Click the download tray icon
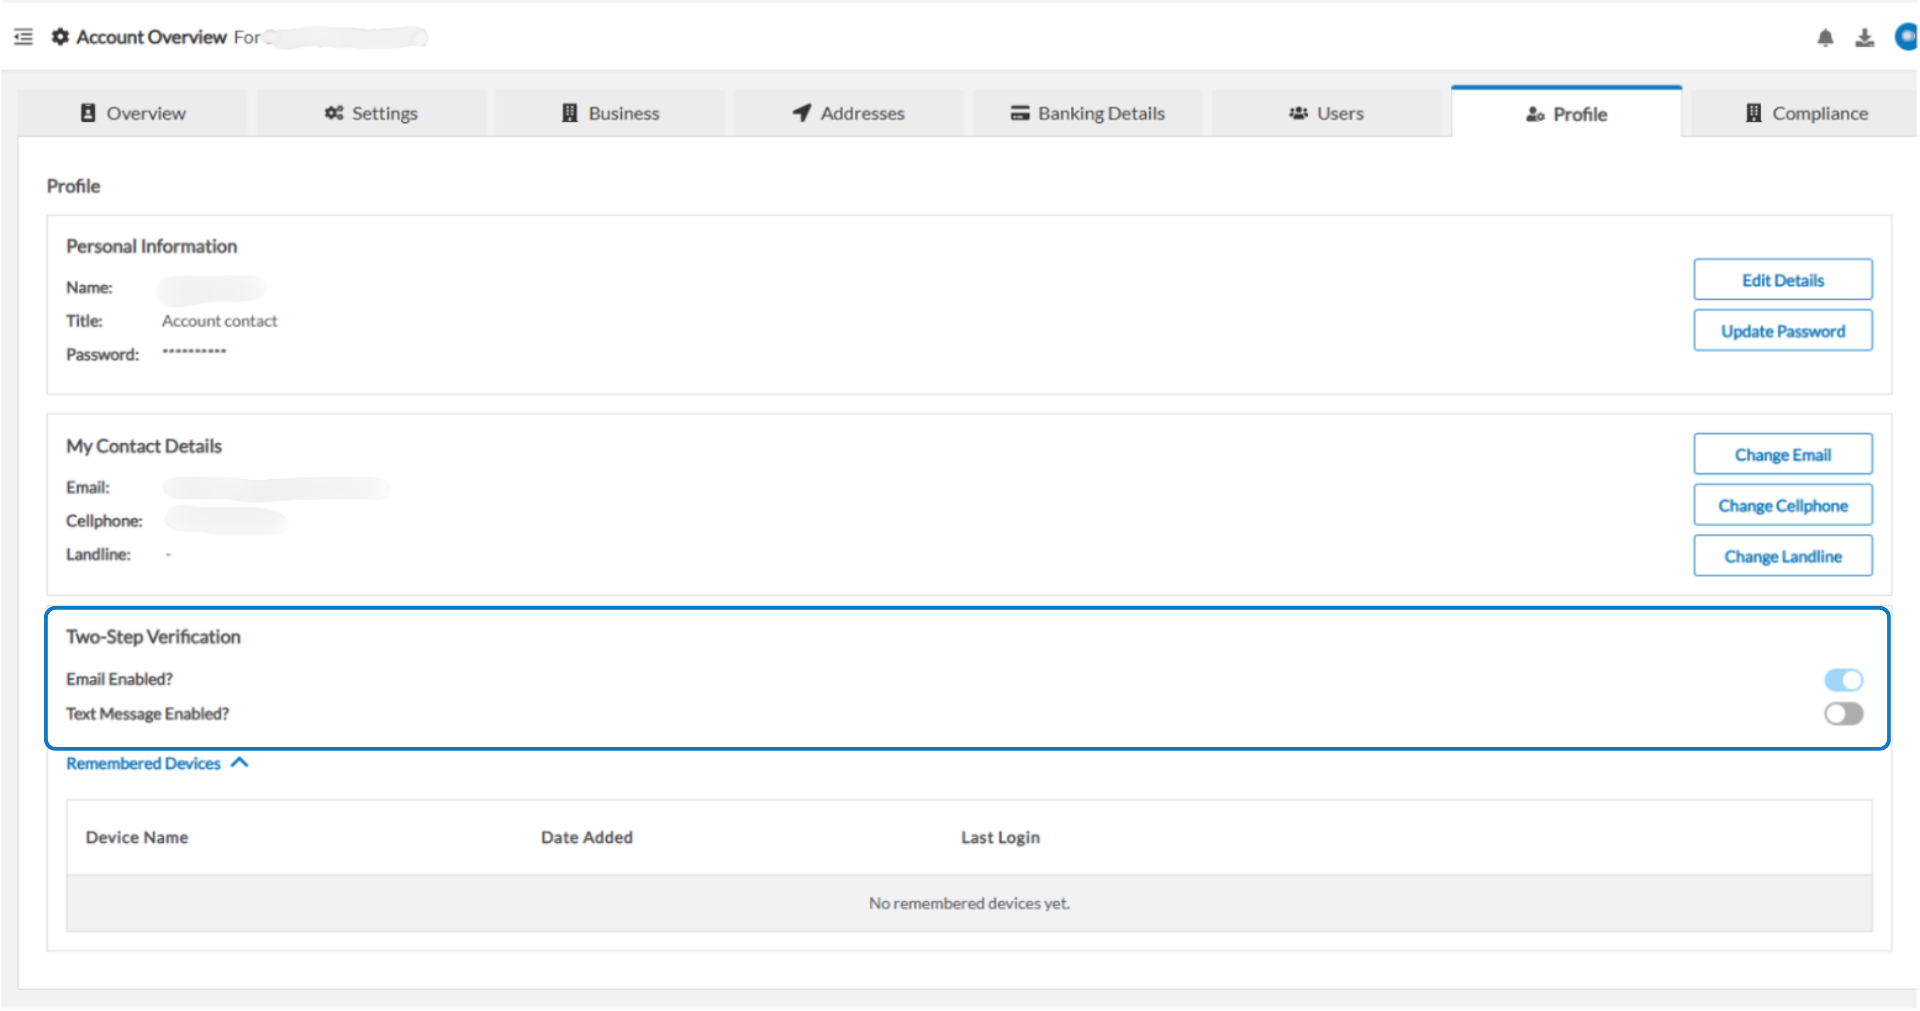Viewport: 1920px width, 1011px height. (1864, 38)
